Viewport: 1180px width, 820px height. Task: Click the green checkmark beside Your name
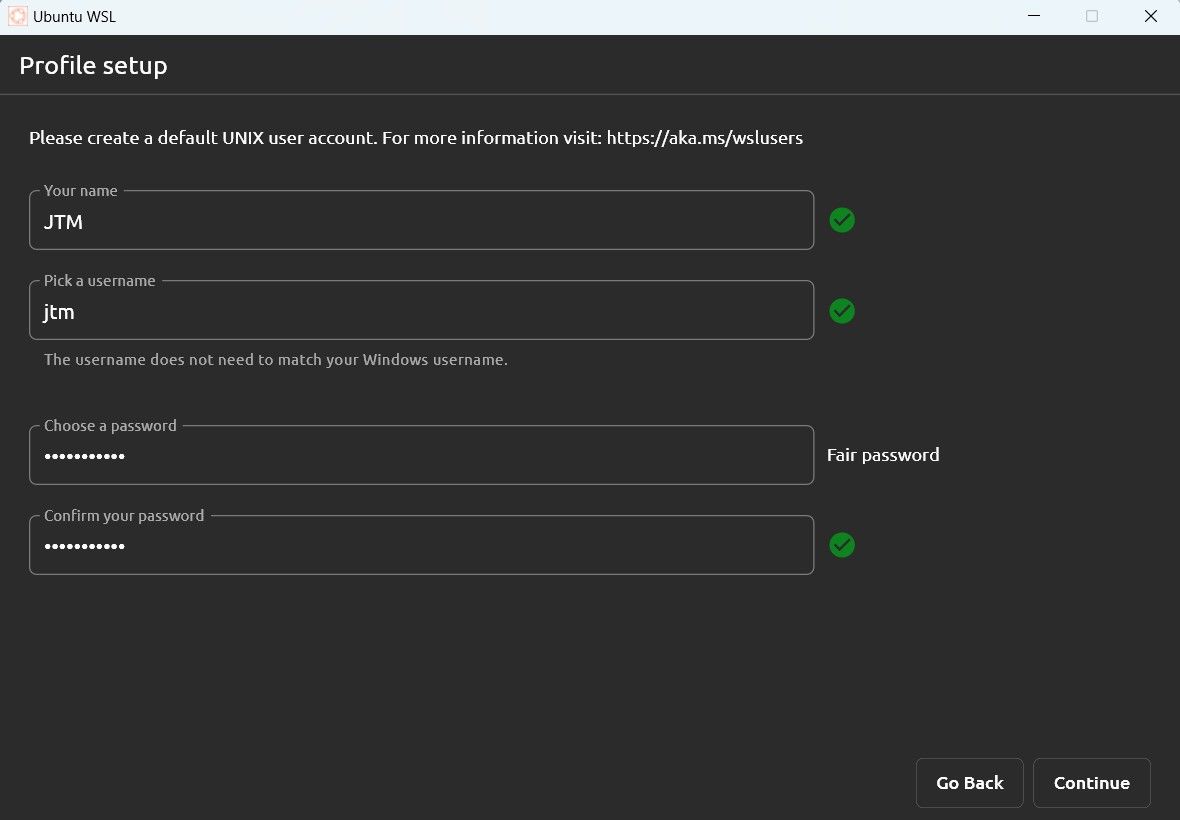tap(841, 220)
